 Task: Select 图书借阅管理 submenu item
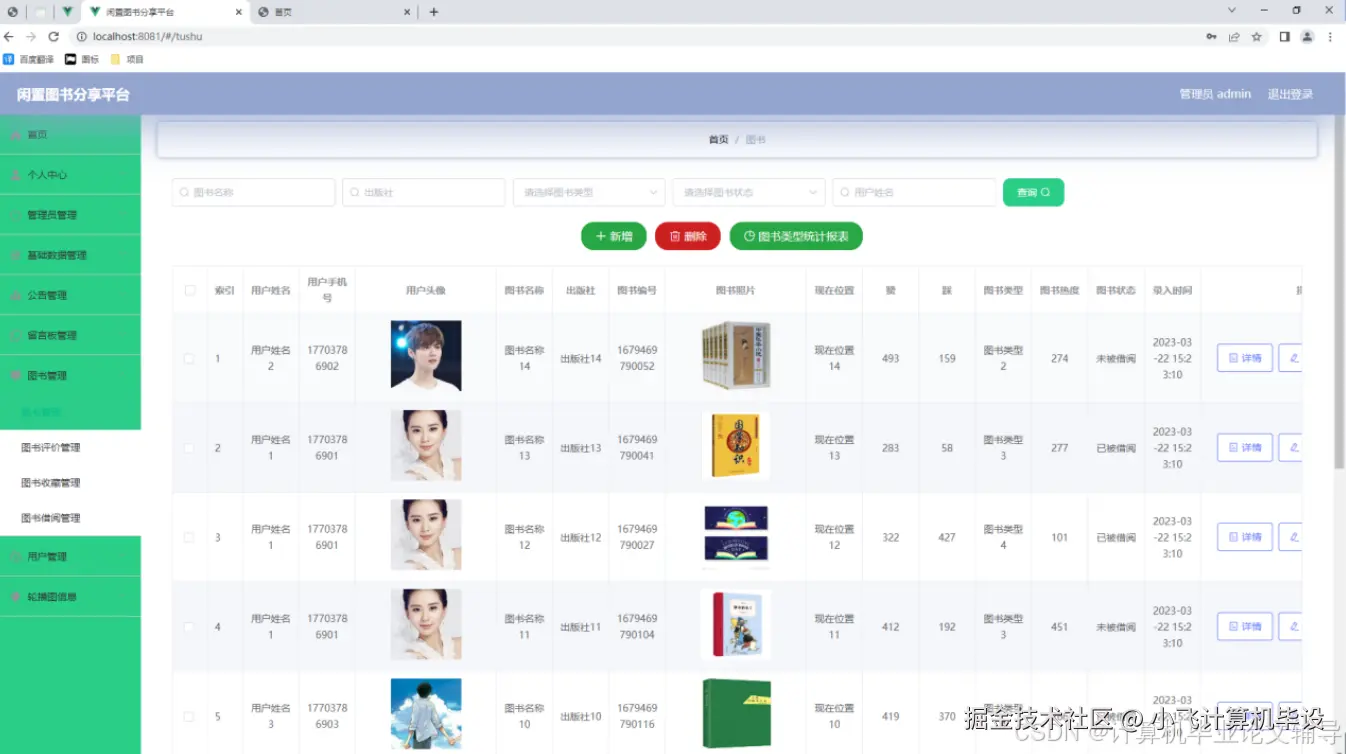[70, 518]
